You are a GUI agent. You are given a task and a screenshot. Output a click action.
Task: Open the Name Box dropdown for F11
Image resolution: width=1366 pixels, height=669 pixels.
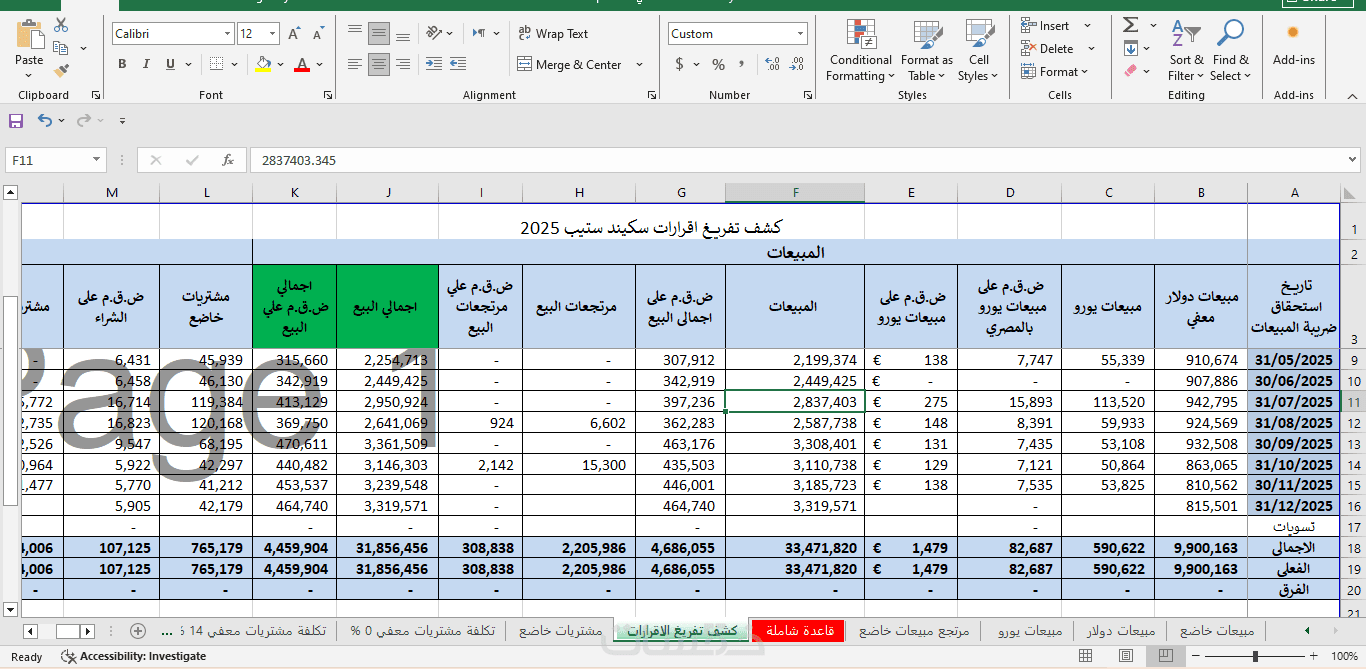pos(97,160)
